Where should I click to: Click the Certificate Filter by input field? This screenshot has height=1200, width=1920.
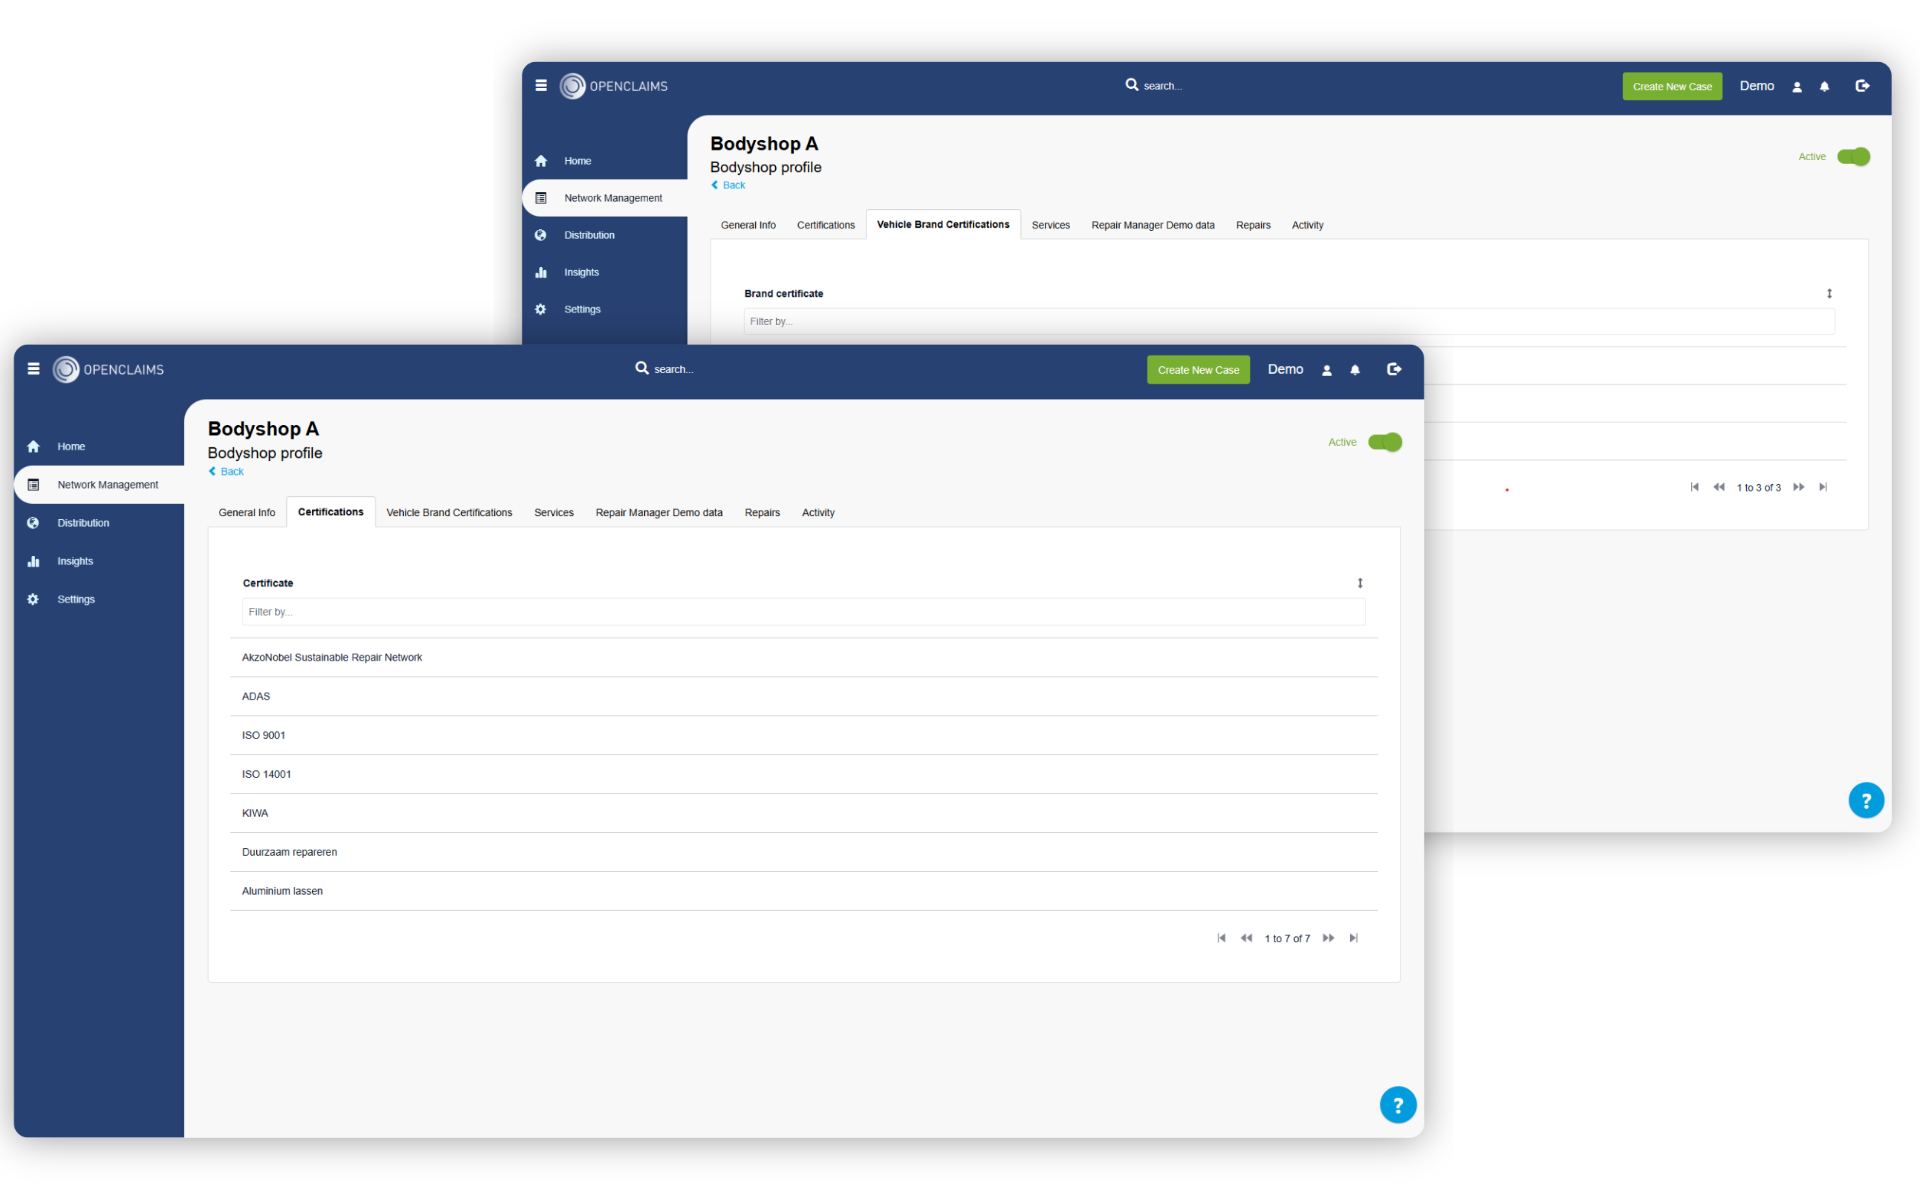[803, 612]
